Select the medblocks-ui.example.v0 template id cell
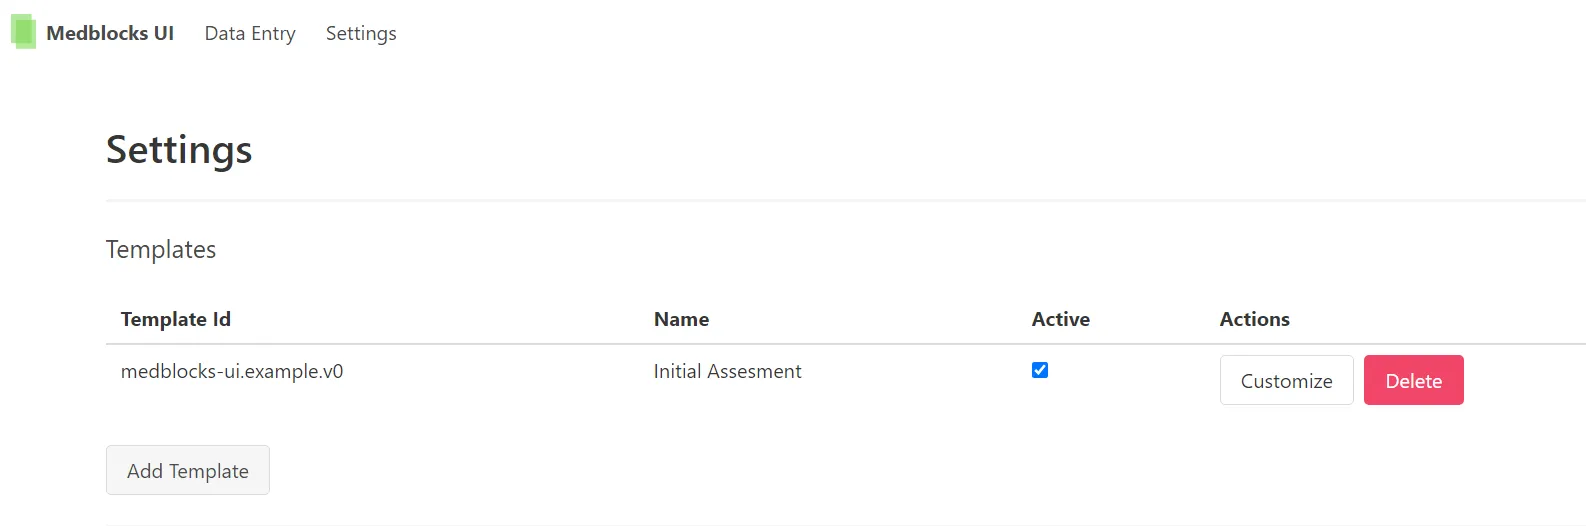Image resolution: width=1586 pixels, height=526 pixels. [232, 371]
